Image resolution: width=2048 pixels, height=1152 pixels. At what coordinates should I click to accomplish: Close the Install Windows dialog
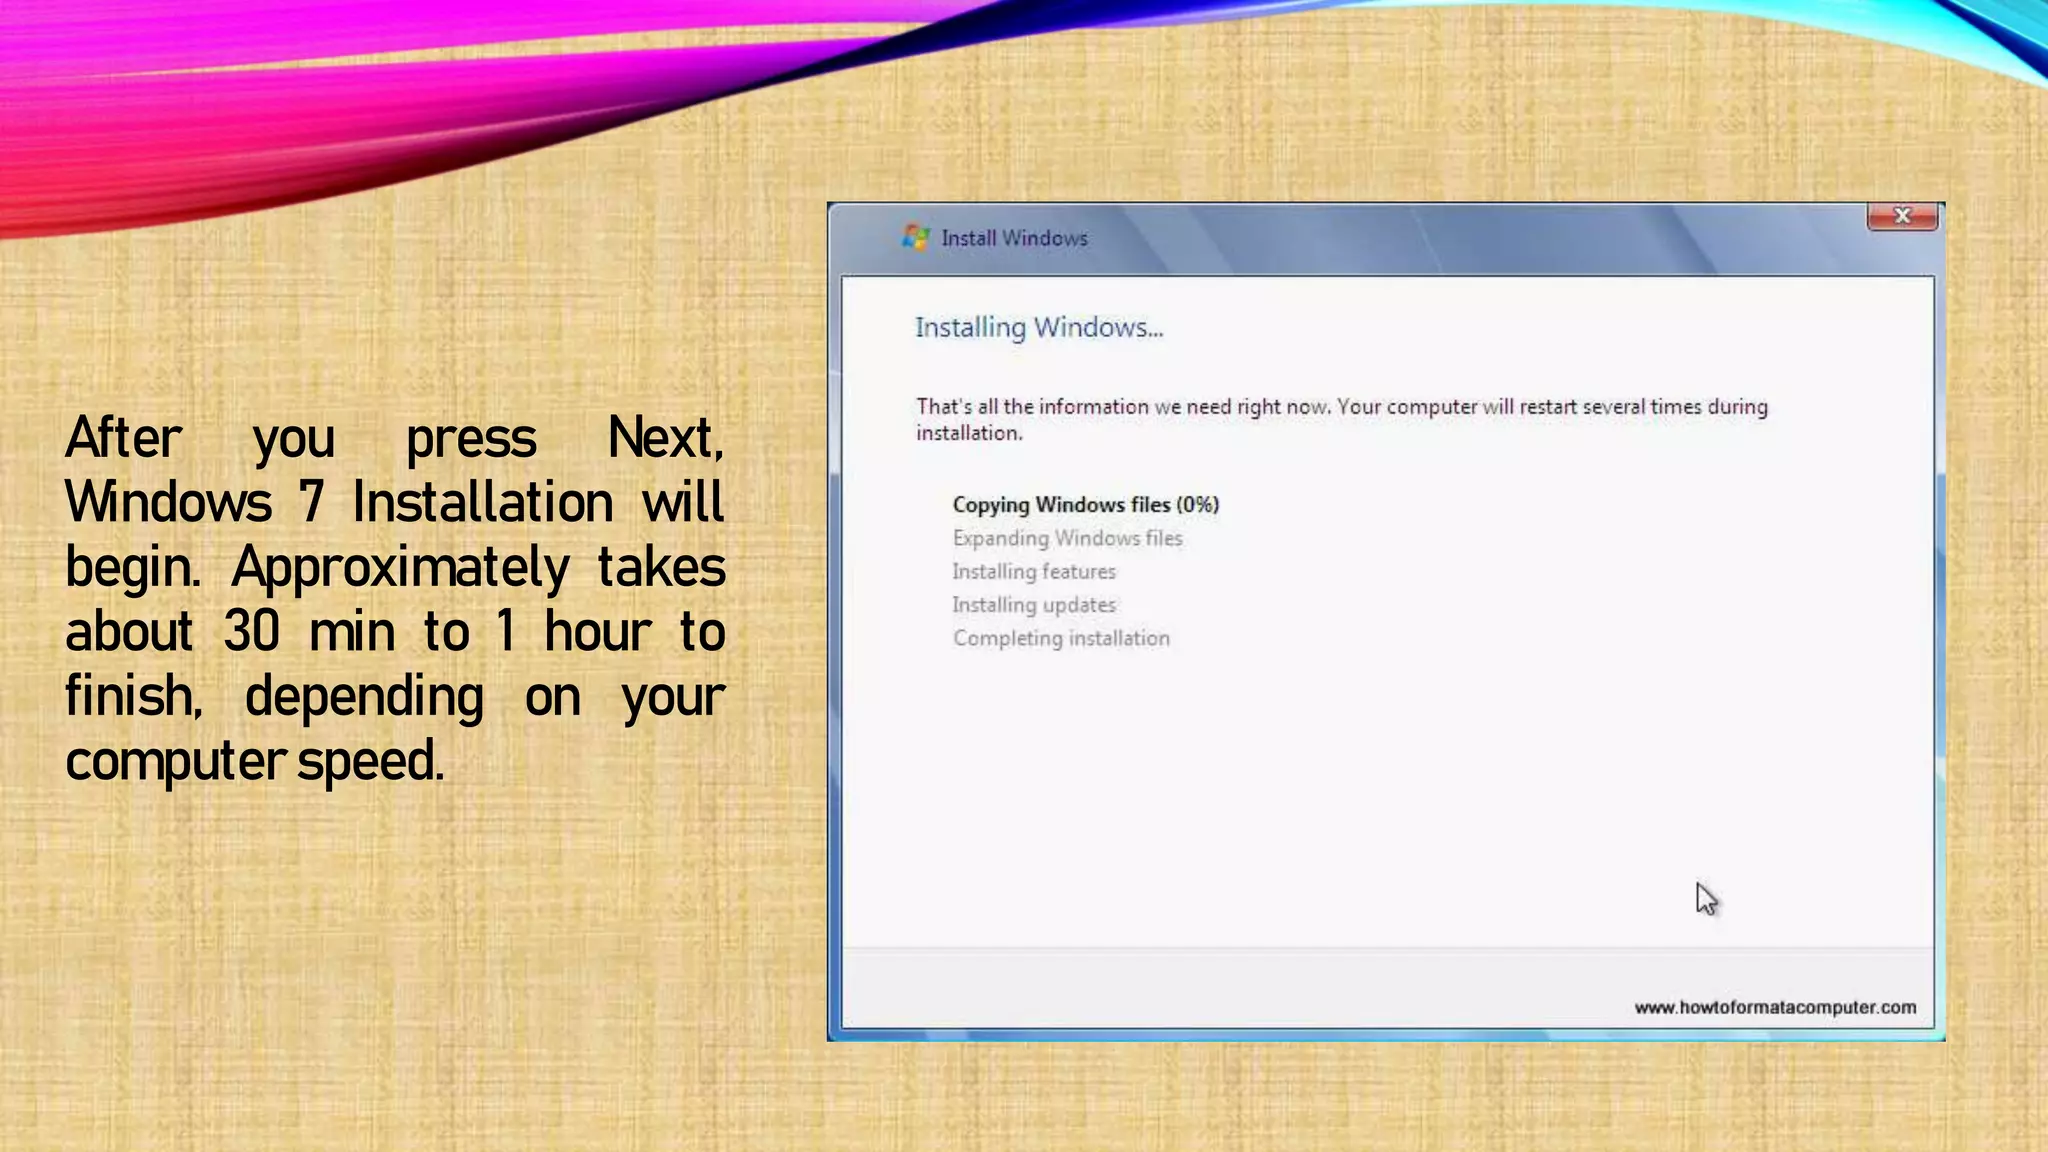pyautogui.click(x=1902, y=216)
